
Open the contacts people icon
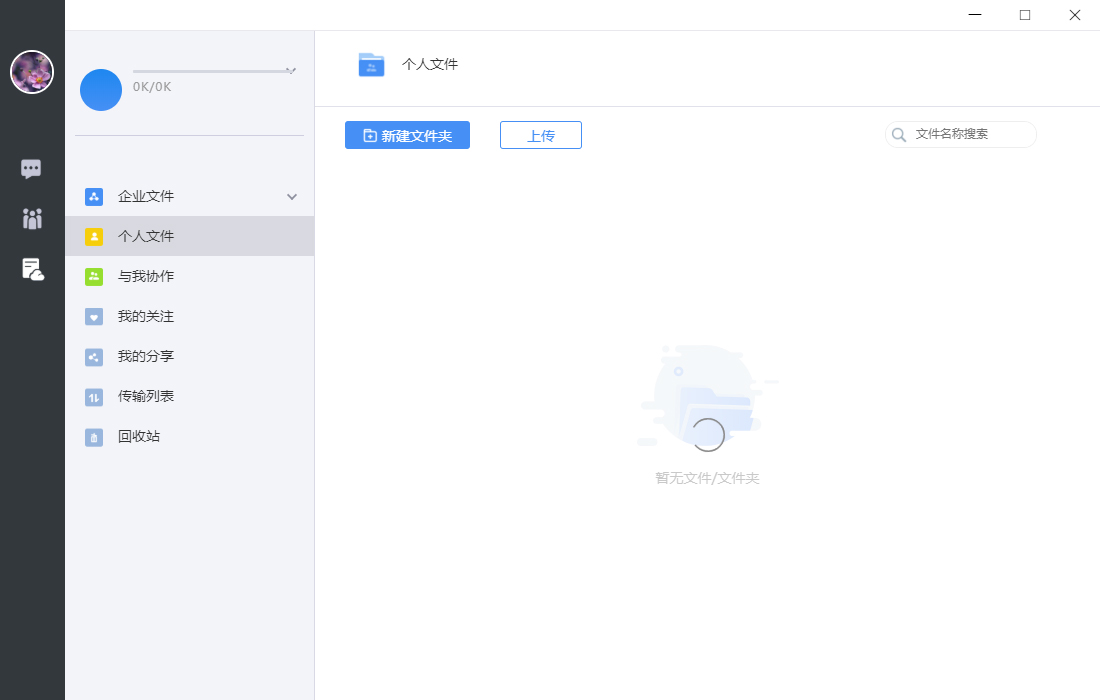[32, 219]
